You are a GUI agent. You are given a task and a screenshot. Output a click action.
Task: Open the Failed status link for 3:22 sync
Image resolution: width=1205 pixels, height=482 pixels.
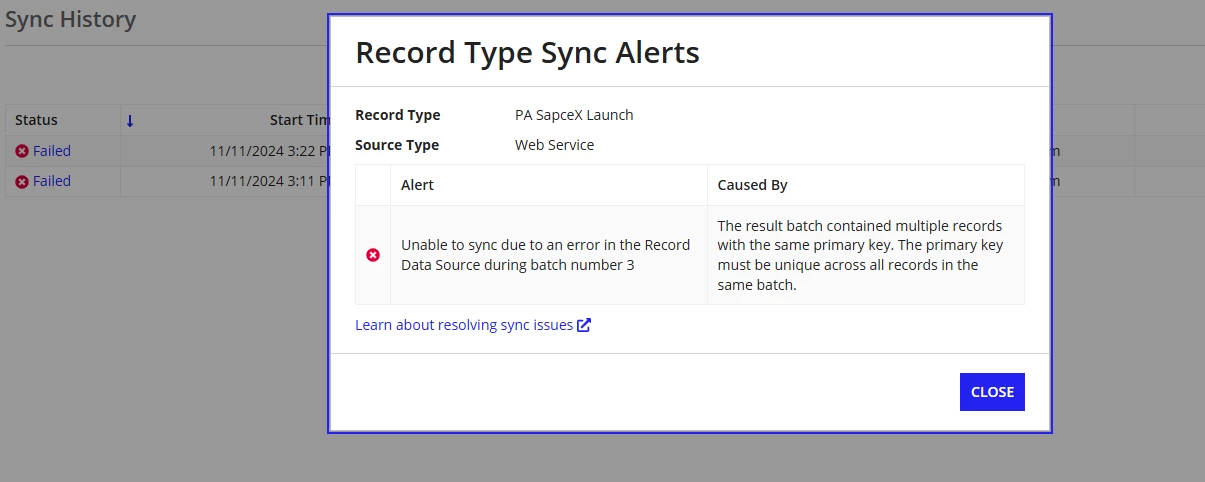pos(52,151)
